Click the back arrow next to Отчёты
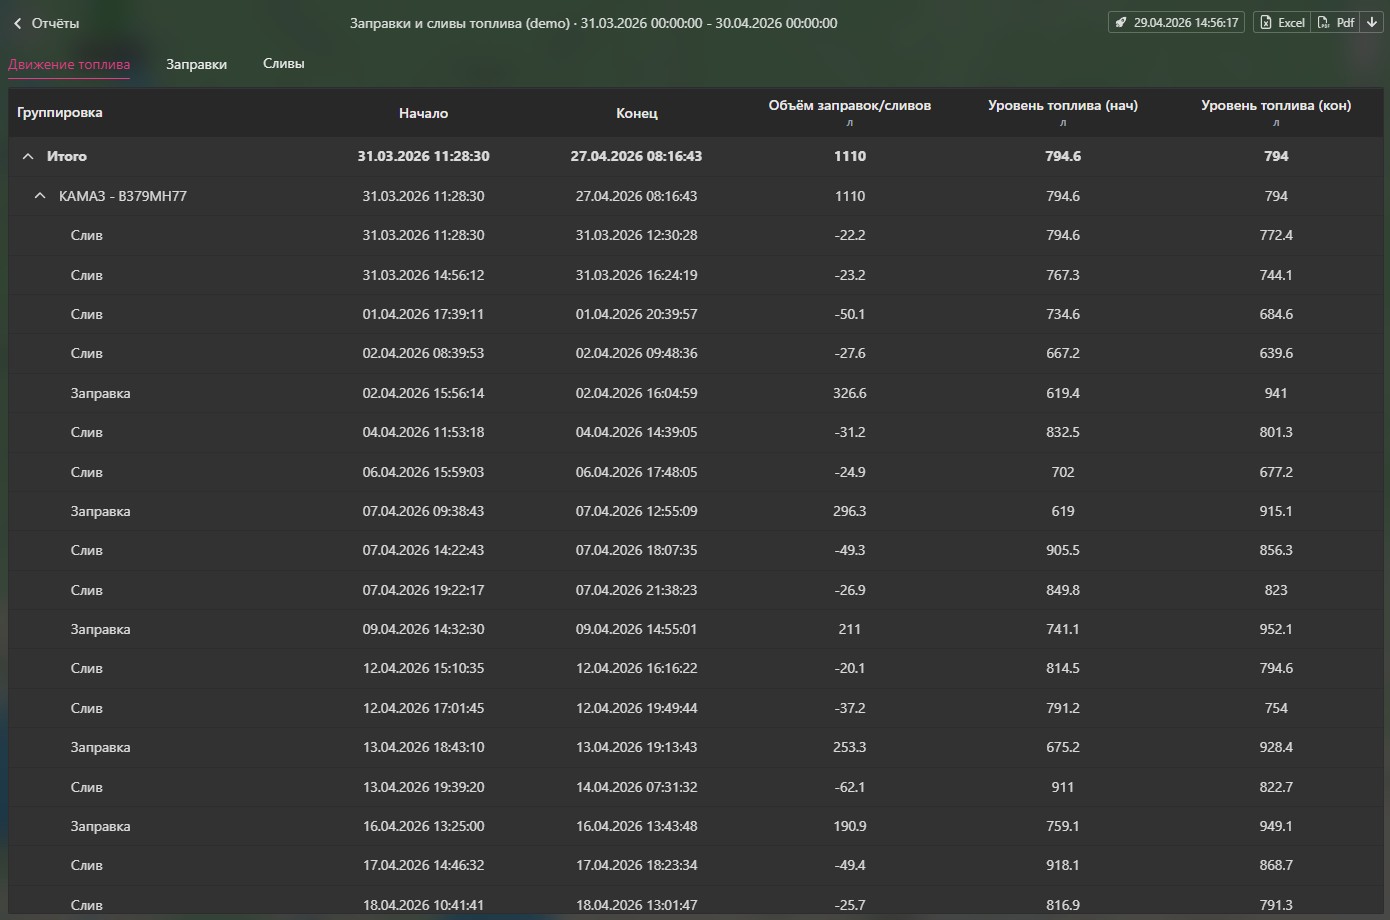Image resolution: width=1390 pixels, height=920 pixels. (x=17, y=23)
